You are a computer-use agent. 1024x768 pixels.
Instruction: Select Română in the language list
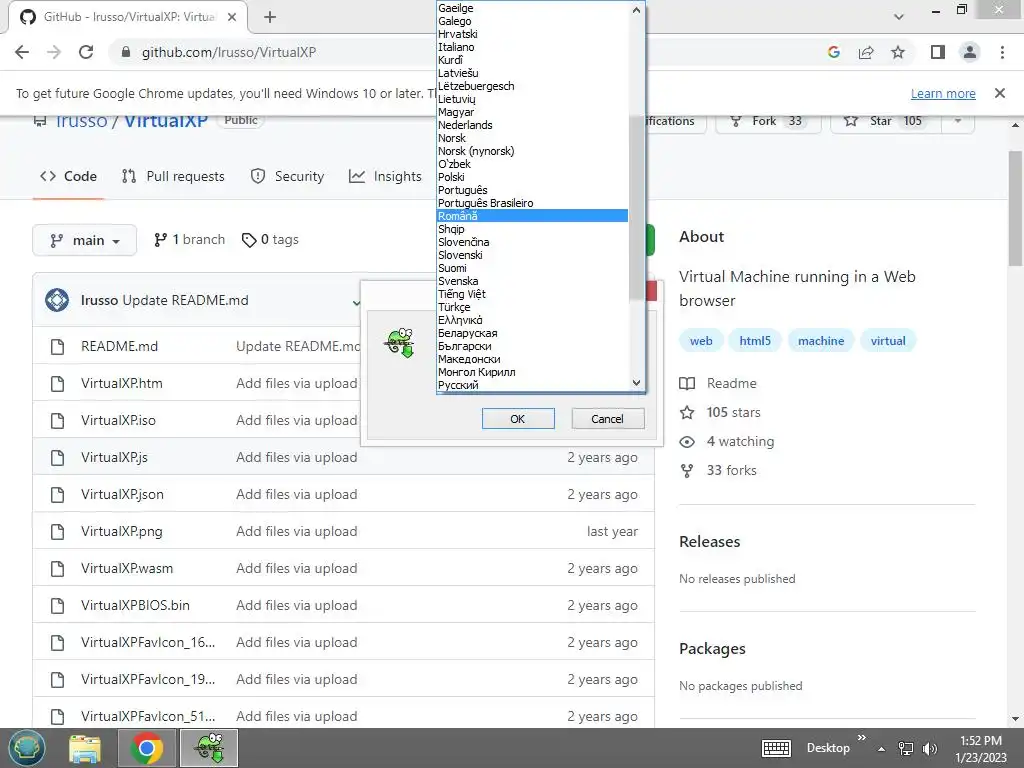(532, 216)
